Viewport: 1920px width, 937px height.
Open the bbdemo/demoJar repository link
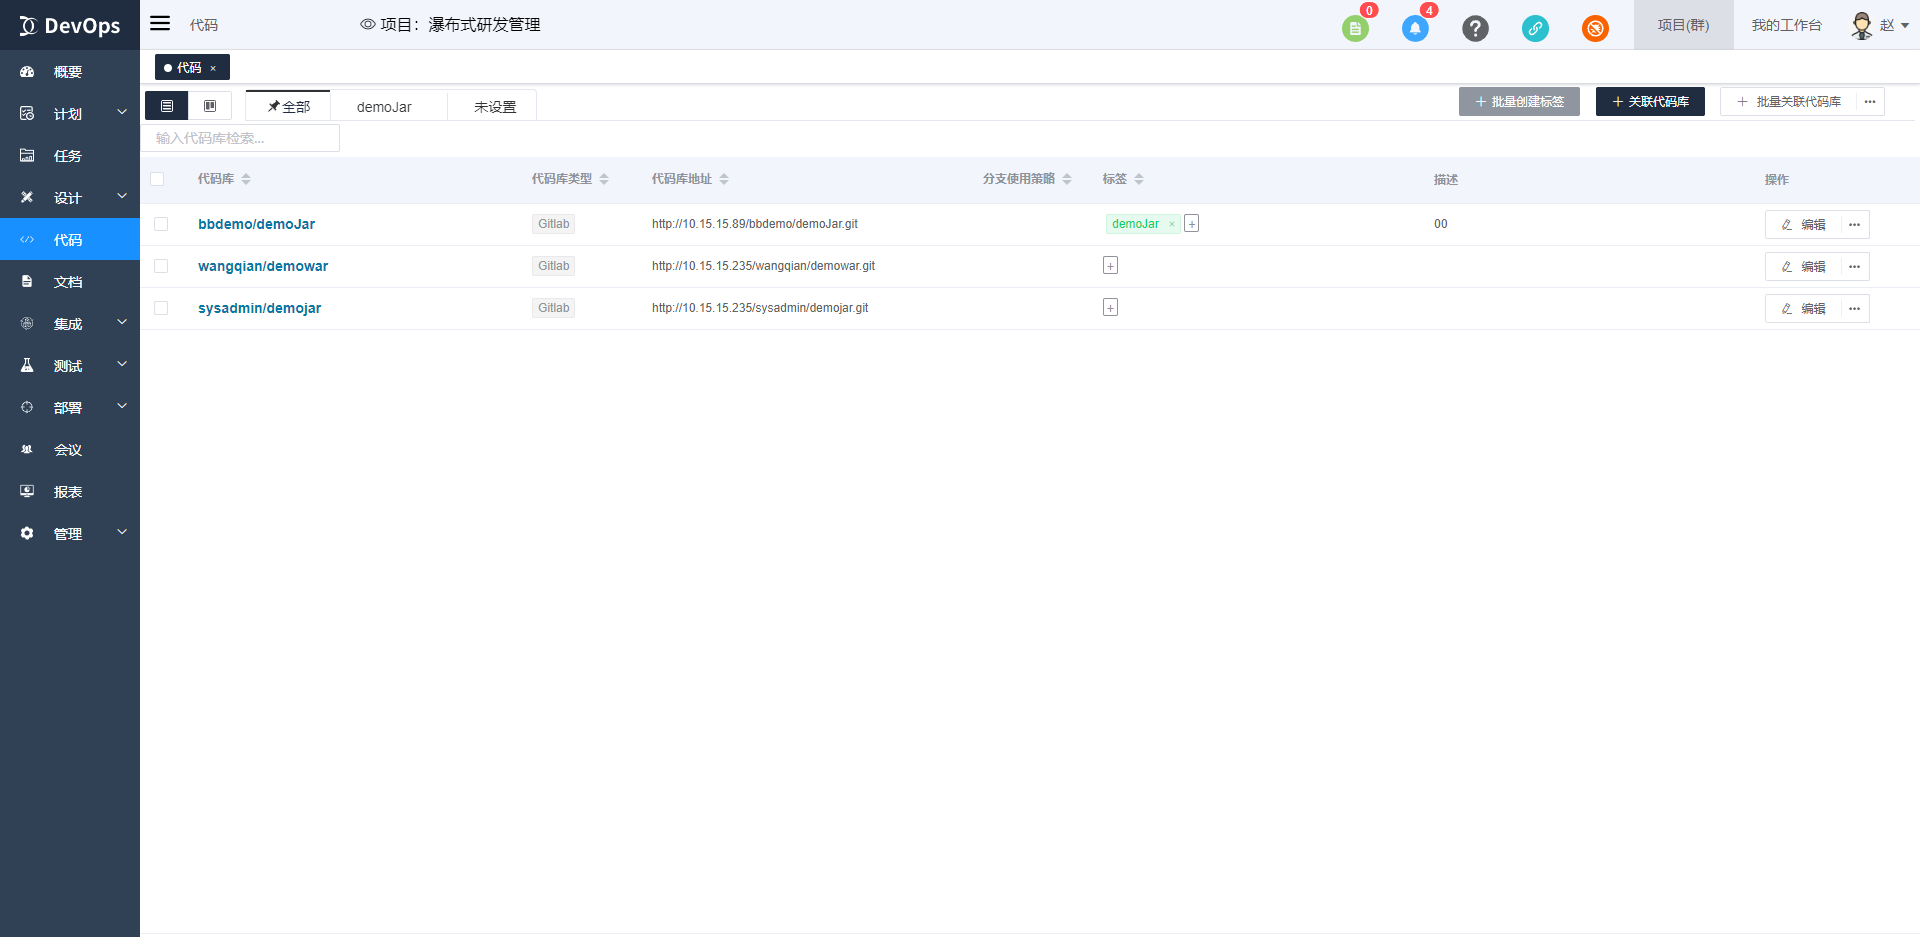tap(256, 224)
